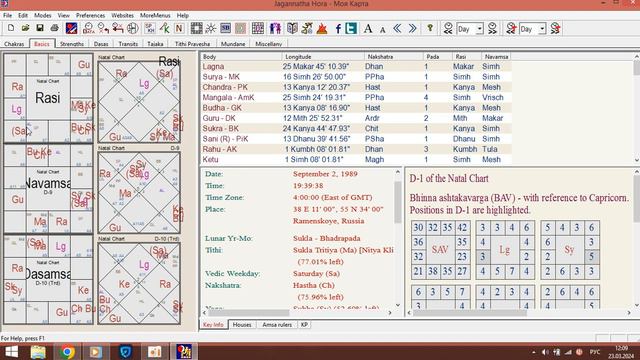Open the grid chart toolbar icon
This screenshot has width=640, height=360.
click(258, 28)
